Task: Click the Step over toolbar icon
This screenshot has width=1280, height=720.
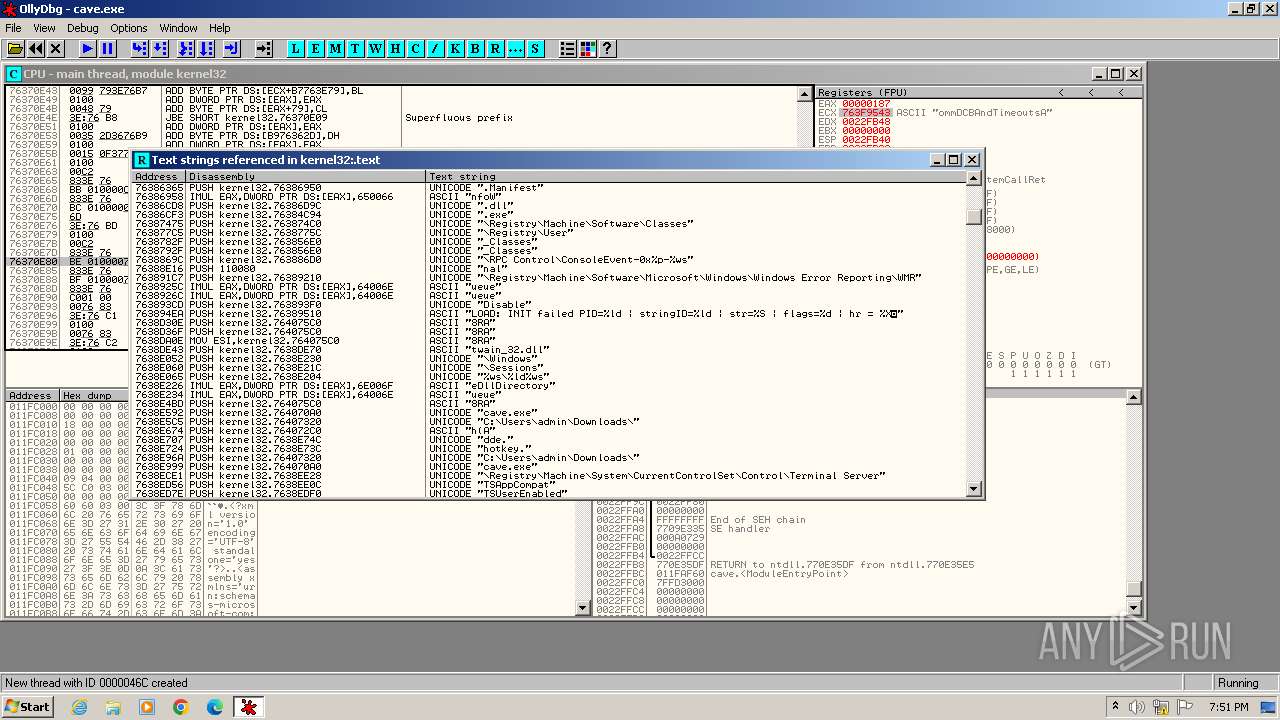Action: pyautogui.click(x=160, y=48)
